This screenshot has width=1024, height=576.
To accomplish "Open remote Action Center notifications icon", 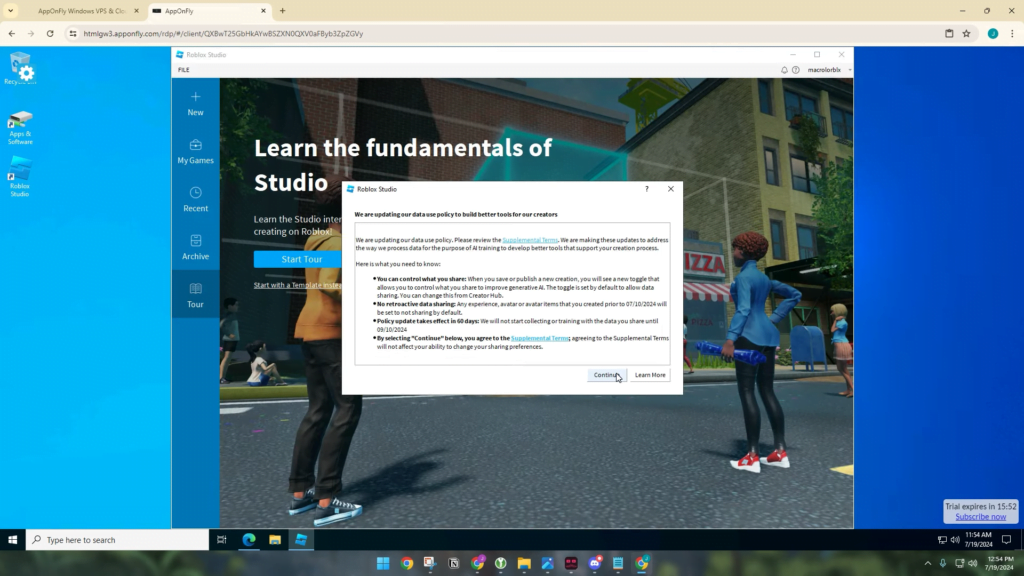I will pyautogui.click(x=1006, y=540).
